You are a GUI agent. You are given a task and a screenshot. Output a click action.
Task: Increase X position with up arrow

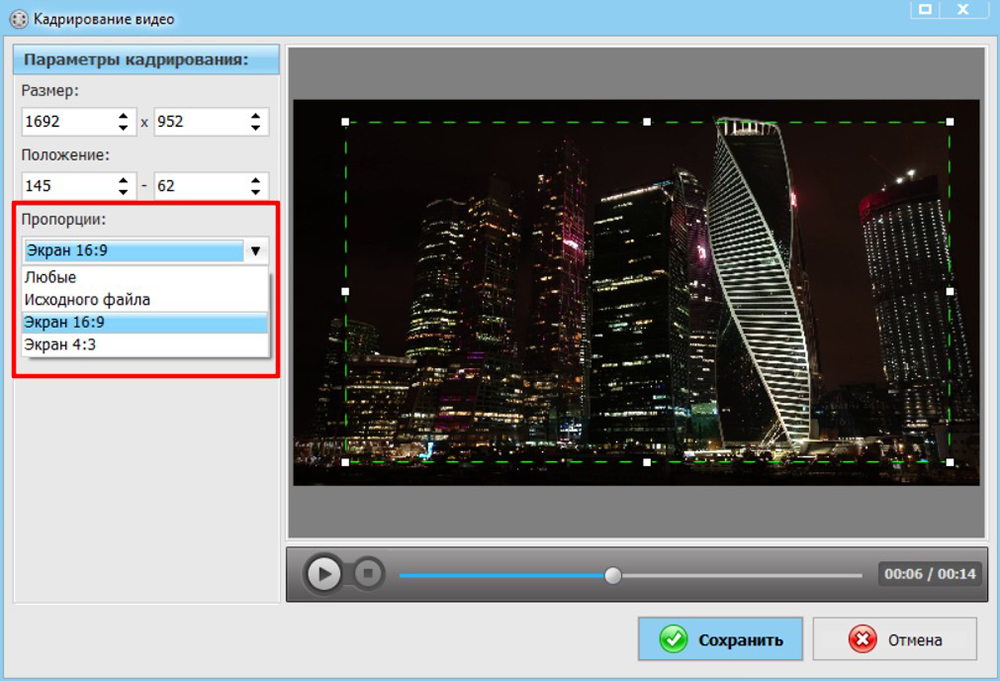pyautogui.click(x=123, y=180)
